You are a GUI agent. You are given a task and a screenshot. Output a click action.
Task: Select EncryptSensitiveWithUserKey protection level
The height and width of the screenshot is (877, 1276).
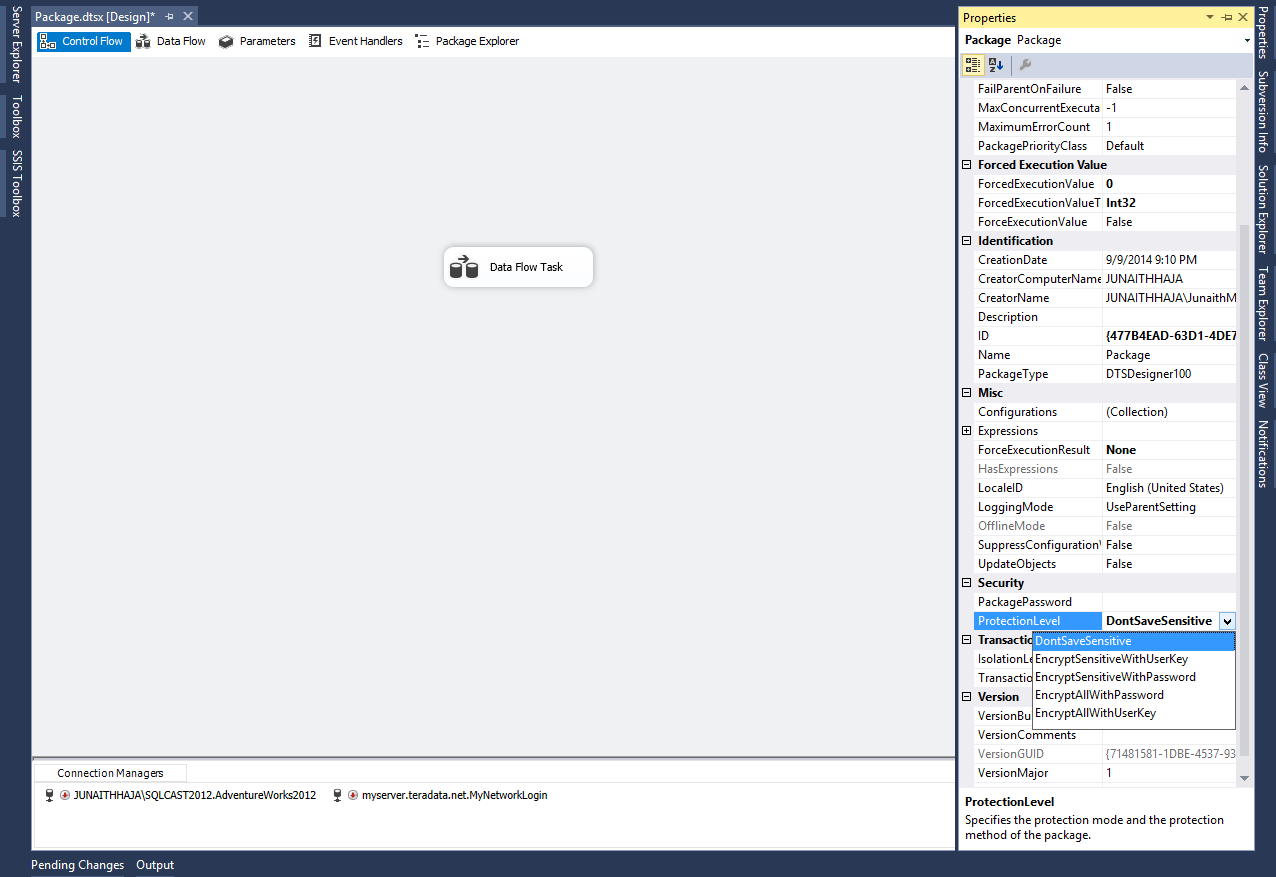click(x=1105, y=658)
